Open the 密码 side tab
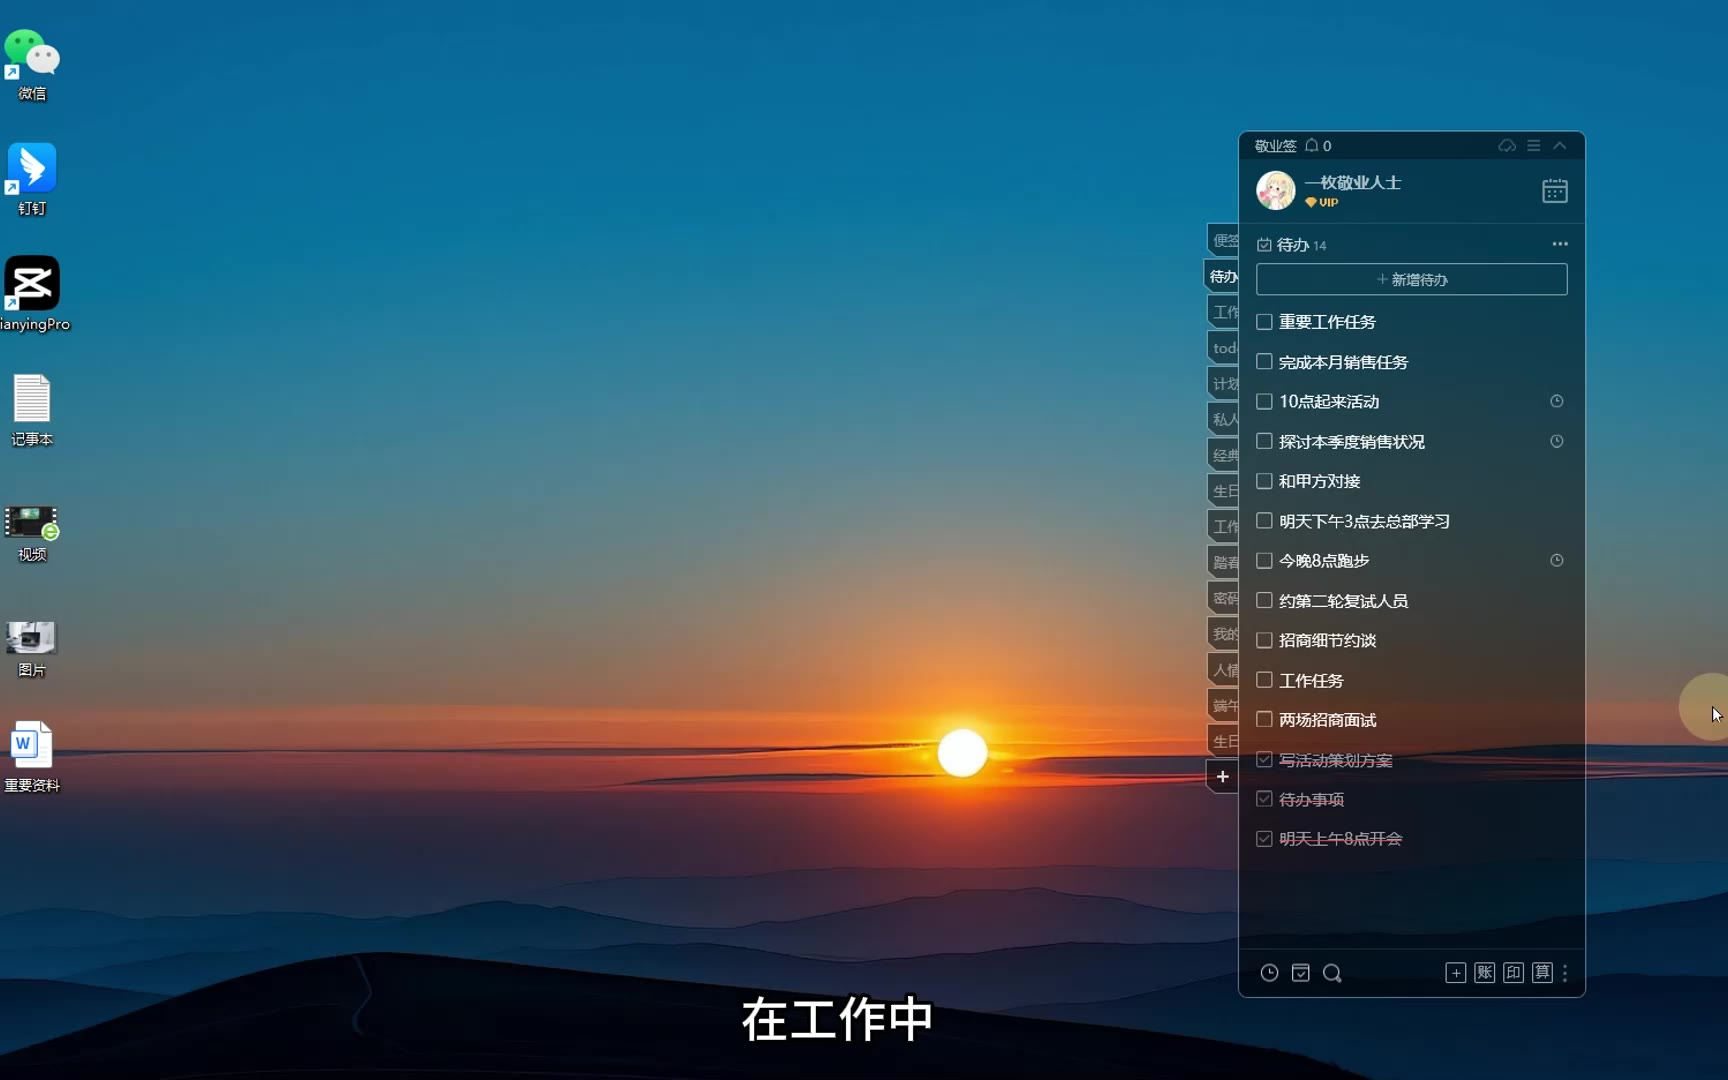Viewport: 1728px width, 1080px height. [1223, 598]
